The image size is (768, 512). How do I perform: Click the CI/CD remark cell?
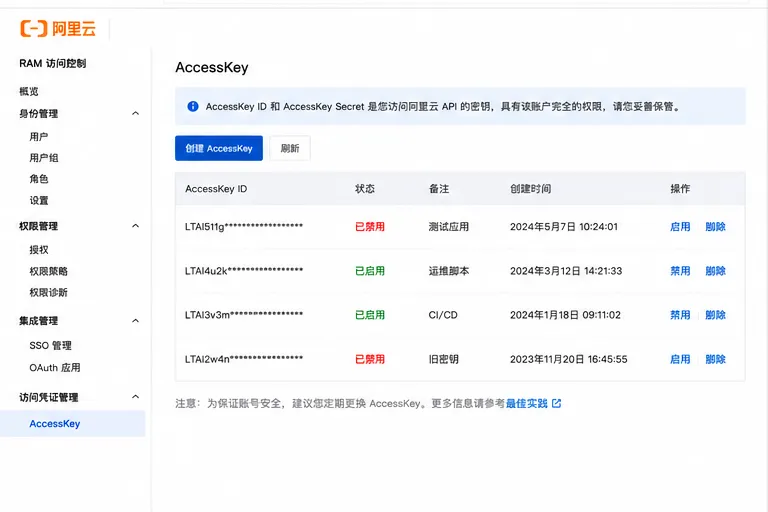[x=443, y=315]
